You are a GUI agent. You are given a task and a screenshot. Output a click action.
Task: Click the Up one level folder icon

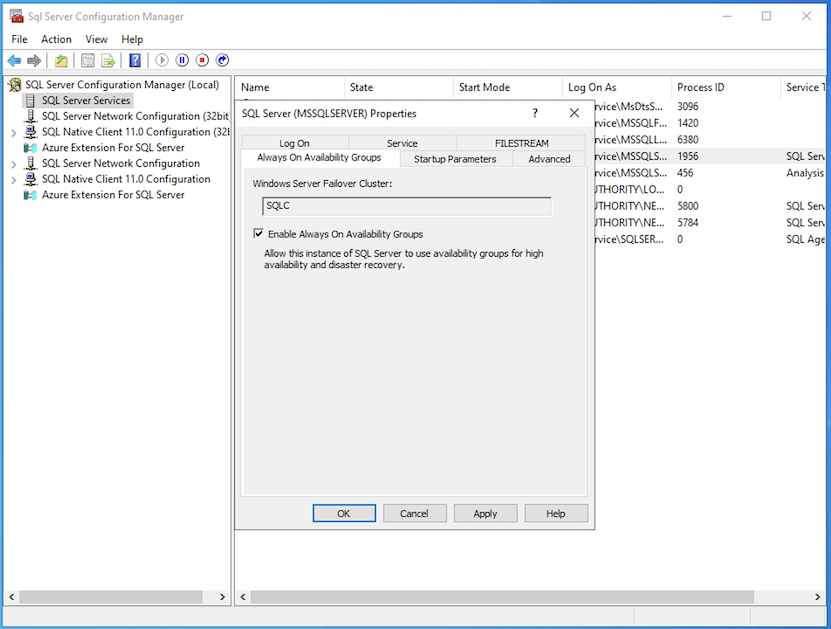[61, 60]
